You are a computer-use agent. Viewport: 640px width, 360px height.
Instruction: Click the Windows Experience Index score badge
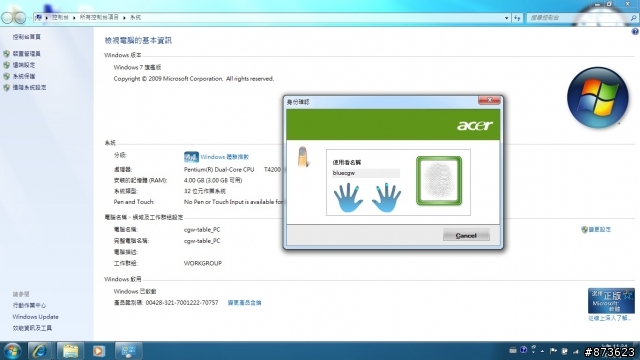point(191,157)
